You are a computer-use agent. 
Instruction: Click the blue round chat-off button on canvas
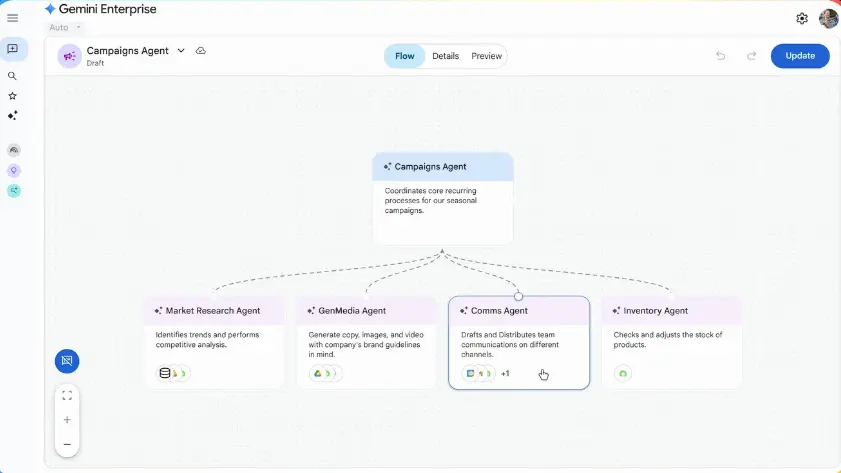pos(67,361)
